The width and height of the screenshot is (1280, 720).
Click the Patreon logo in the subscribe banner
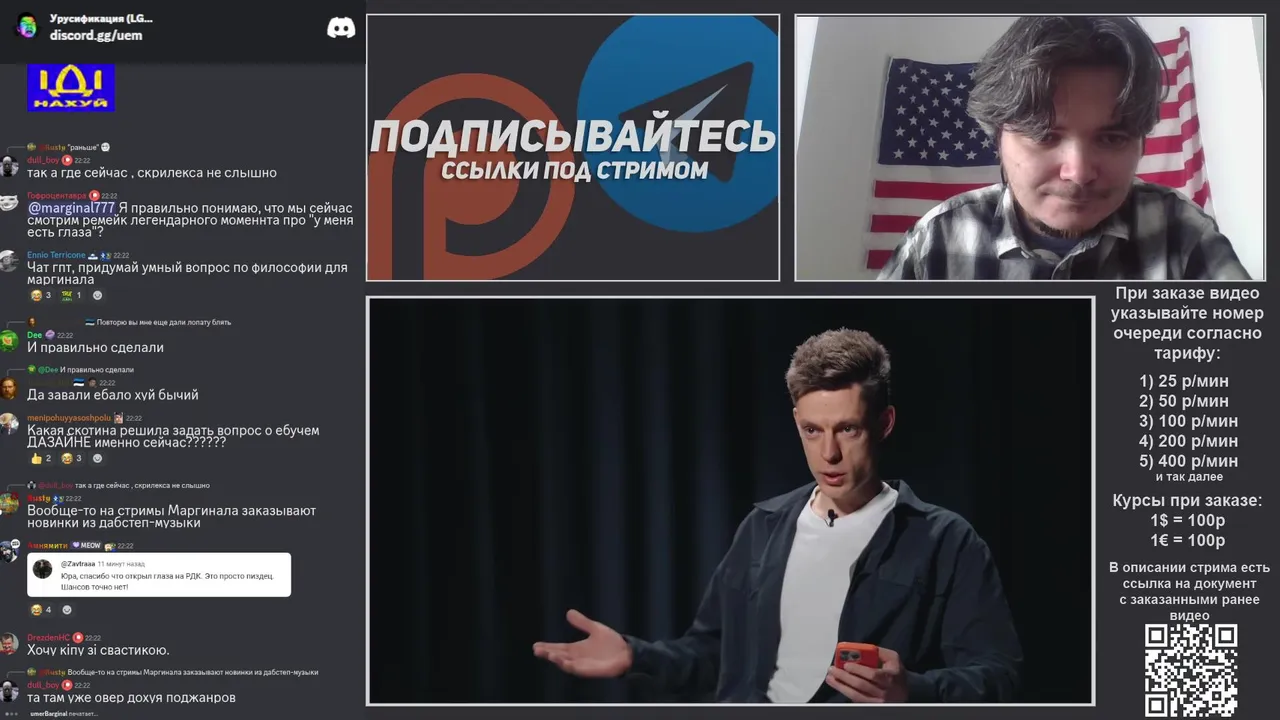click(x=470, y=178)
